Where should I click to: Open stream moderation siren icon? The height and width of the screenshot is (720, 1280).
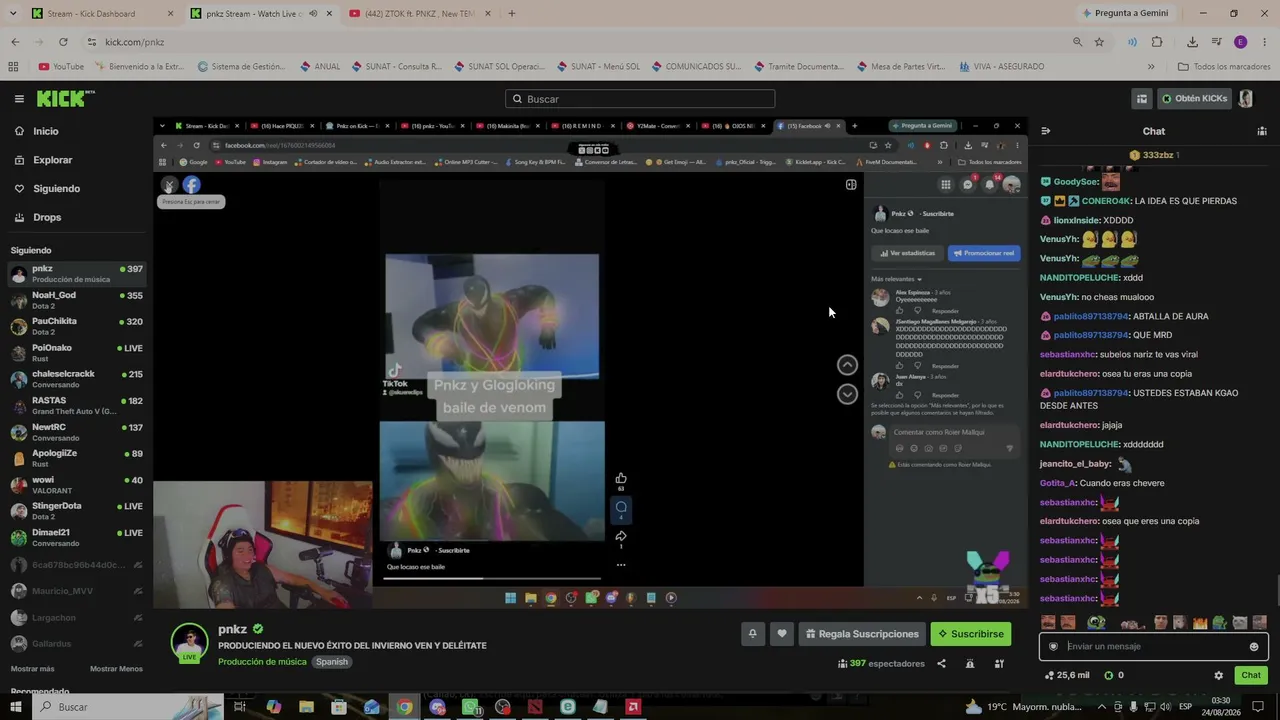pyautogui.click(x=970, y=663)
